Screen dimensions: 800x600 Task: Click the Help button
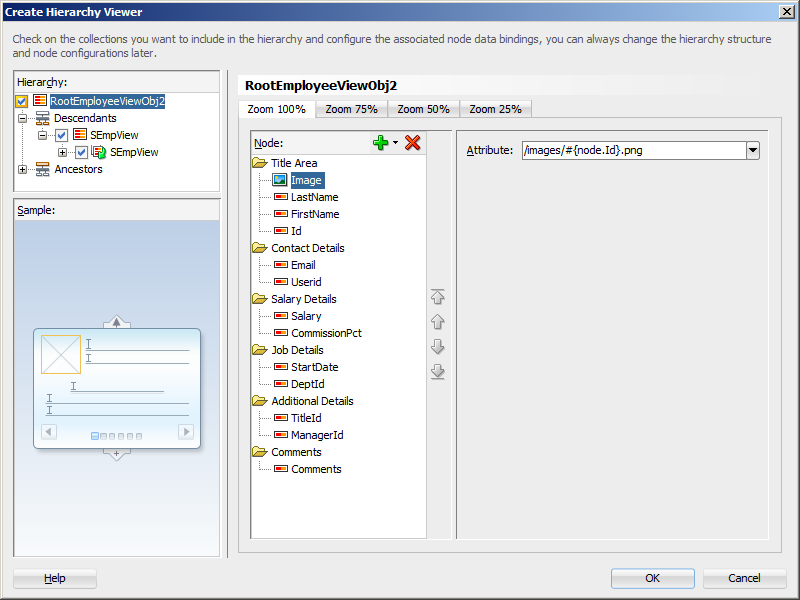[55, 578]
